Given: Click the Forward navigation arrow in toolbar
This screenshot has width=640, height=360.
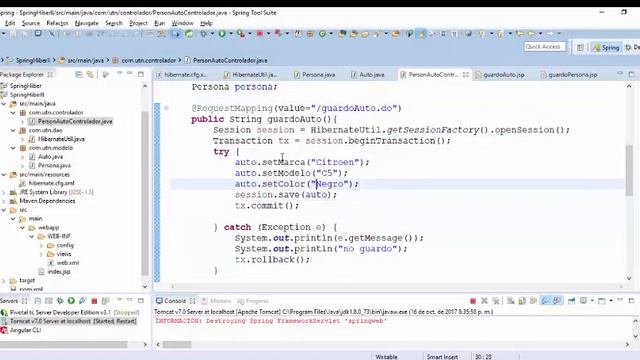Looking at the screenshot, I should pyautogui.click(x=550, y=33).
